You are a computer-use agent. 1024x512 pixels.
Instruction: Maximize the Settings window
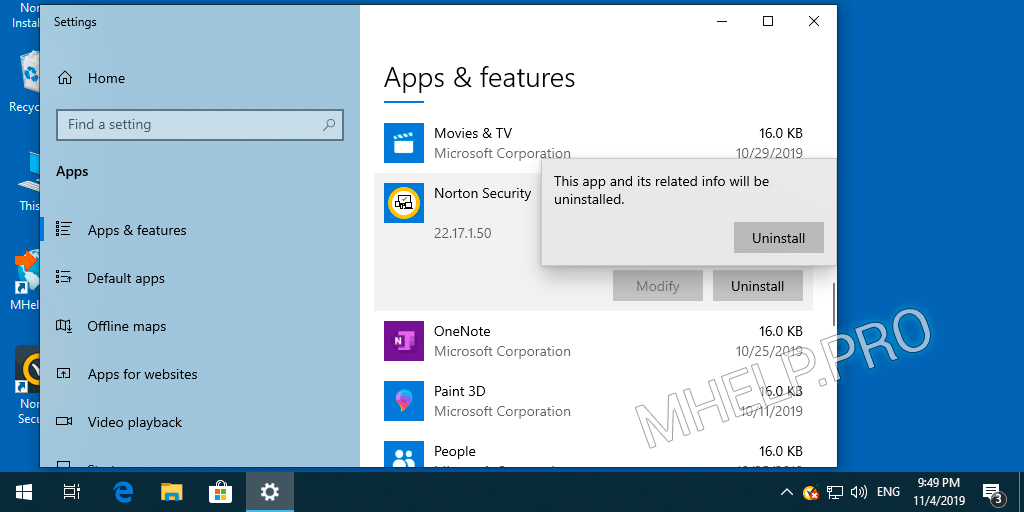pos(768,22)
